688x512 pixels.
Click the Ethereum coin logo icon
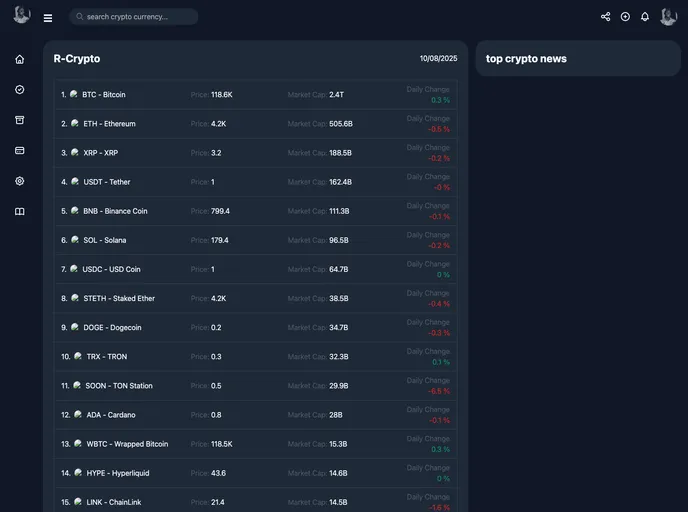click(x=75, y=123)
